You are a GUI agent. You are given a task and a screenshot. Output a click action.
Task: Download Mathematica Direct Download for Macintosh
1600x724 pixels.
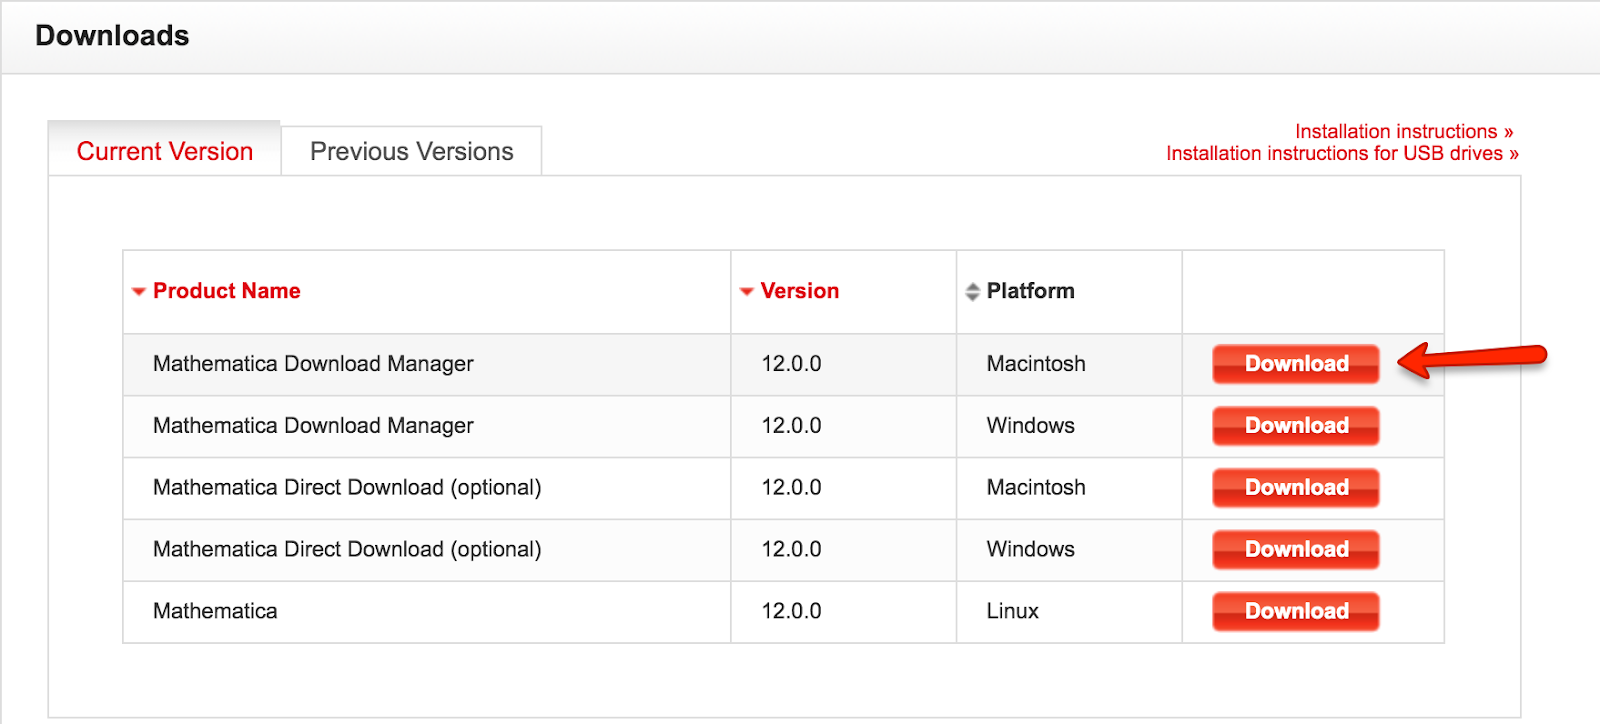[1296, 488]
